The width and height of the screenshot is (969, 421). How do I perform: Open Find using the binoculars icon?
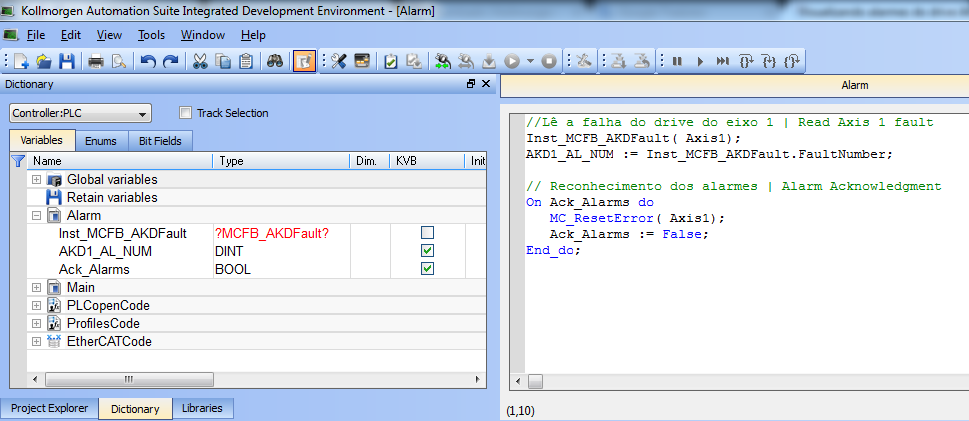point(275,61)
